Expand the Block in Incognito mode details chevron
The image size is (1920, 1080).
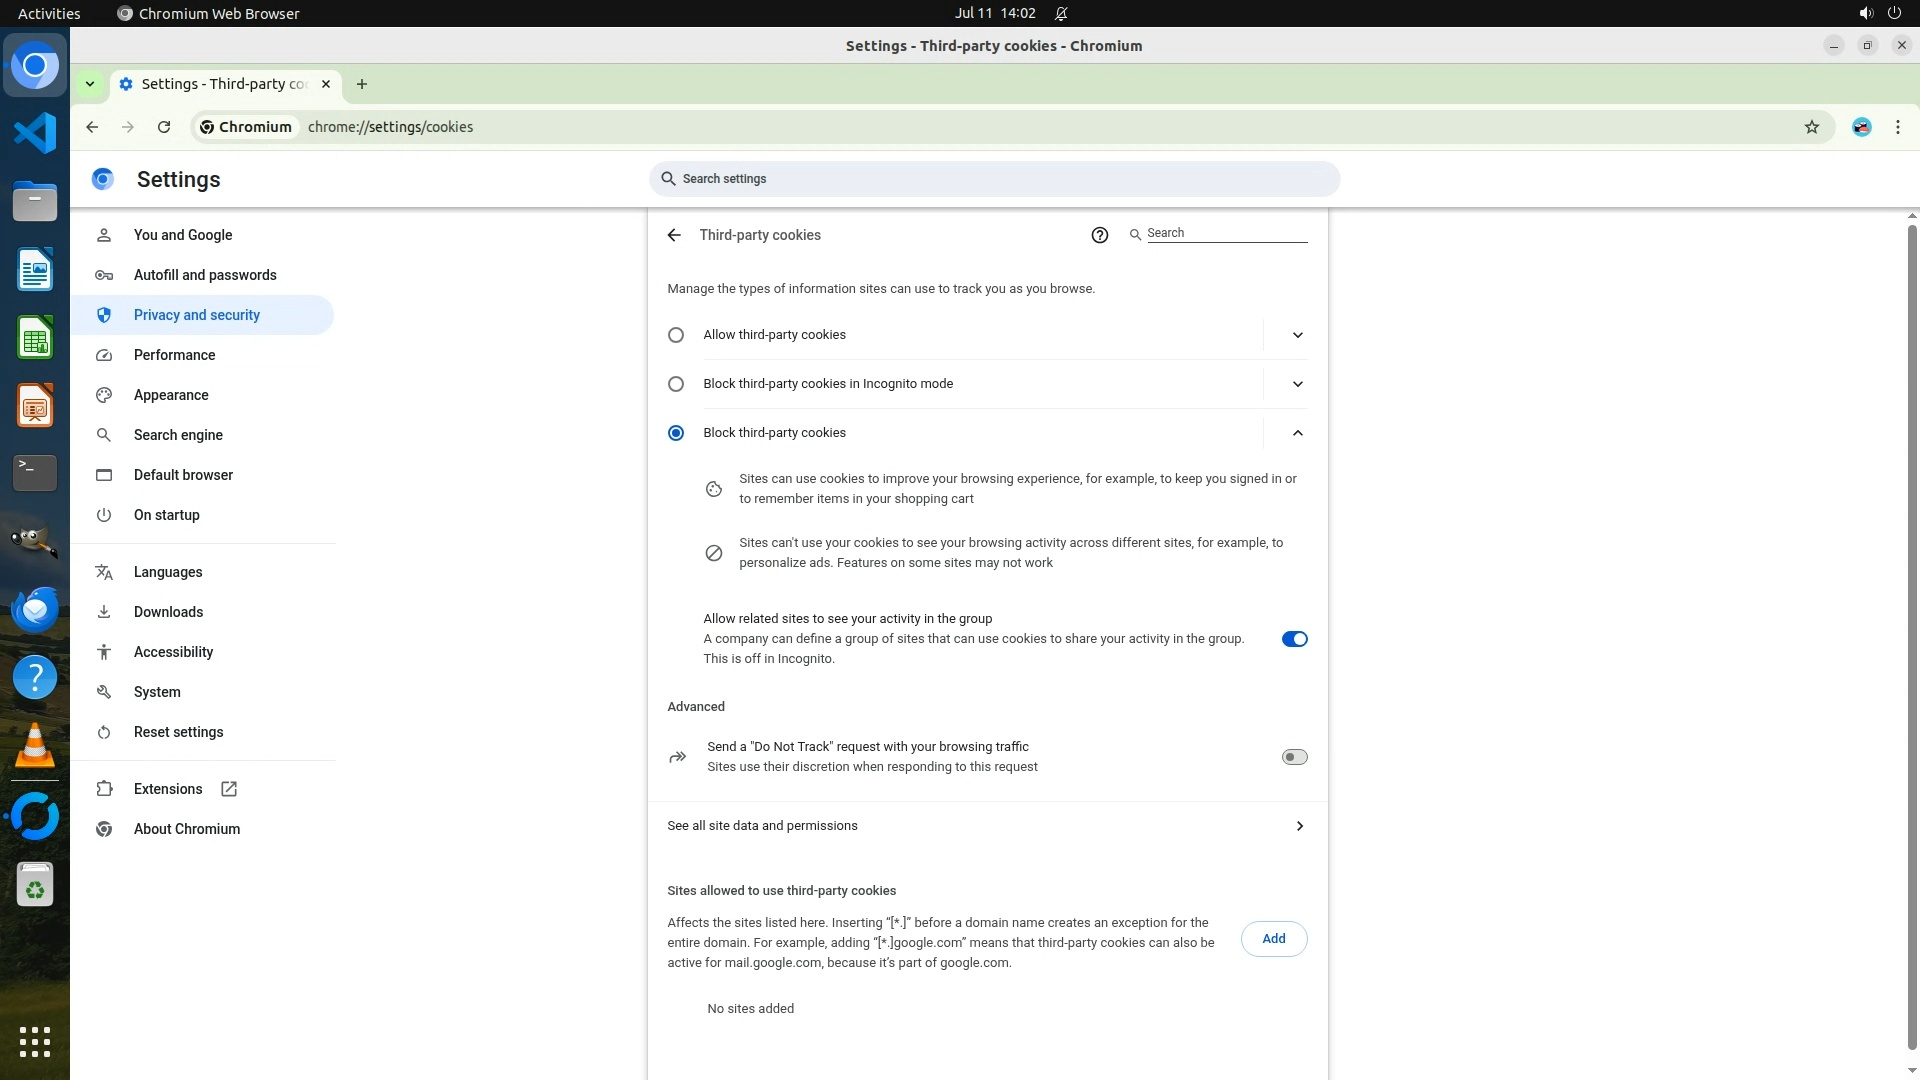(x=1297, y=384)
